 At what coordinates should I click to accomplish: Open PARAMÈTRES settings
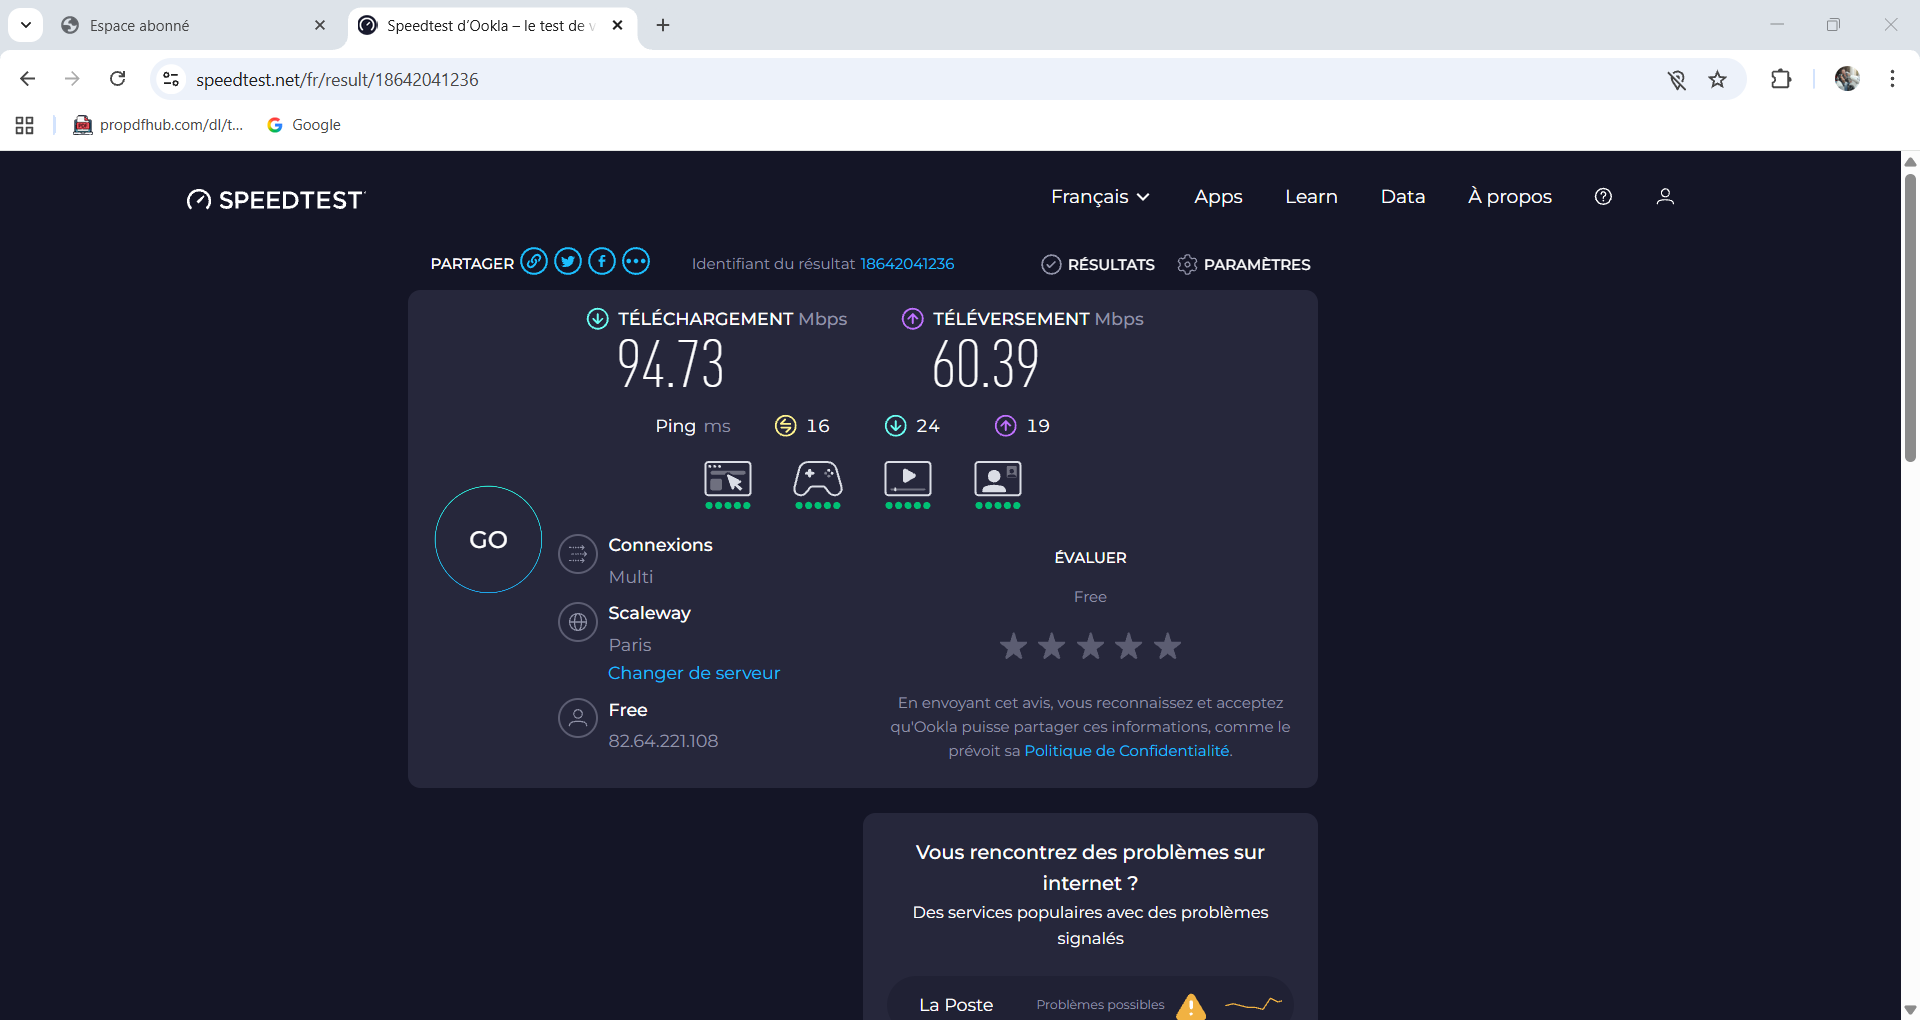[x=1244, y=264]
